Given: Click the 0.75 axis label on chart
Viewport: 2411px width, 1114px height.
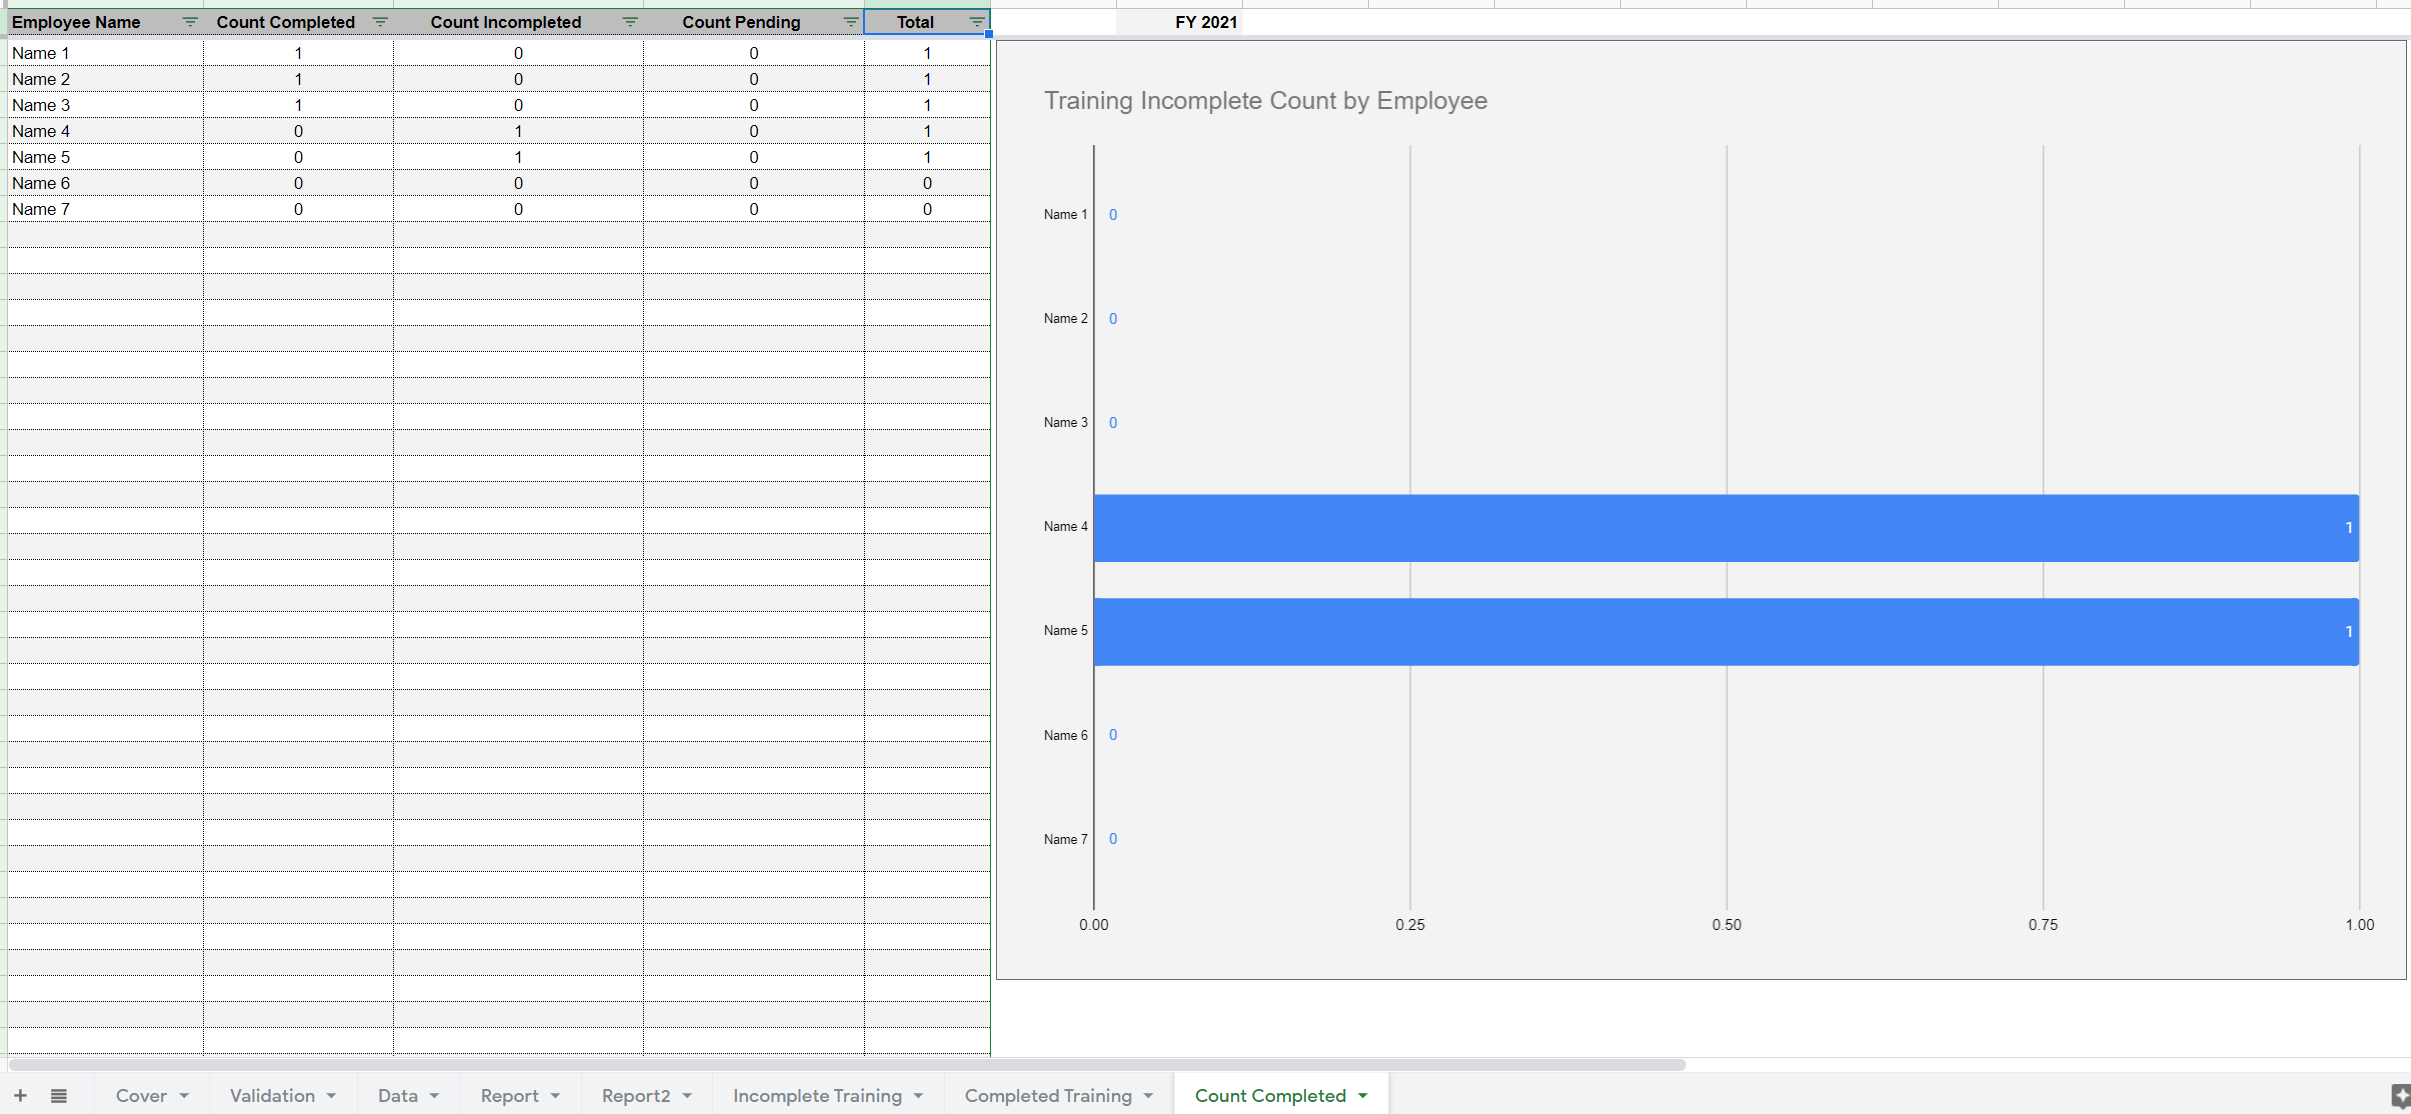Looking at the screenshot, I should coord(2043,925).
